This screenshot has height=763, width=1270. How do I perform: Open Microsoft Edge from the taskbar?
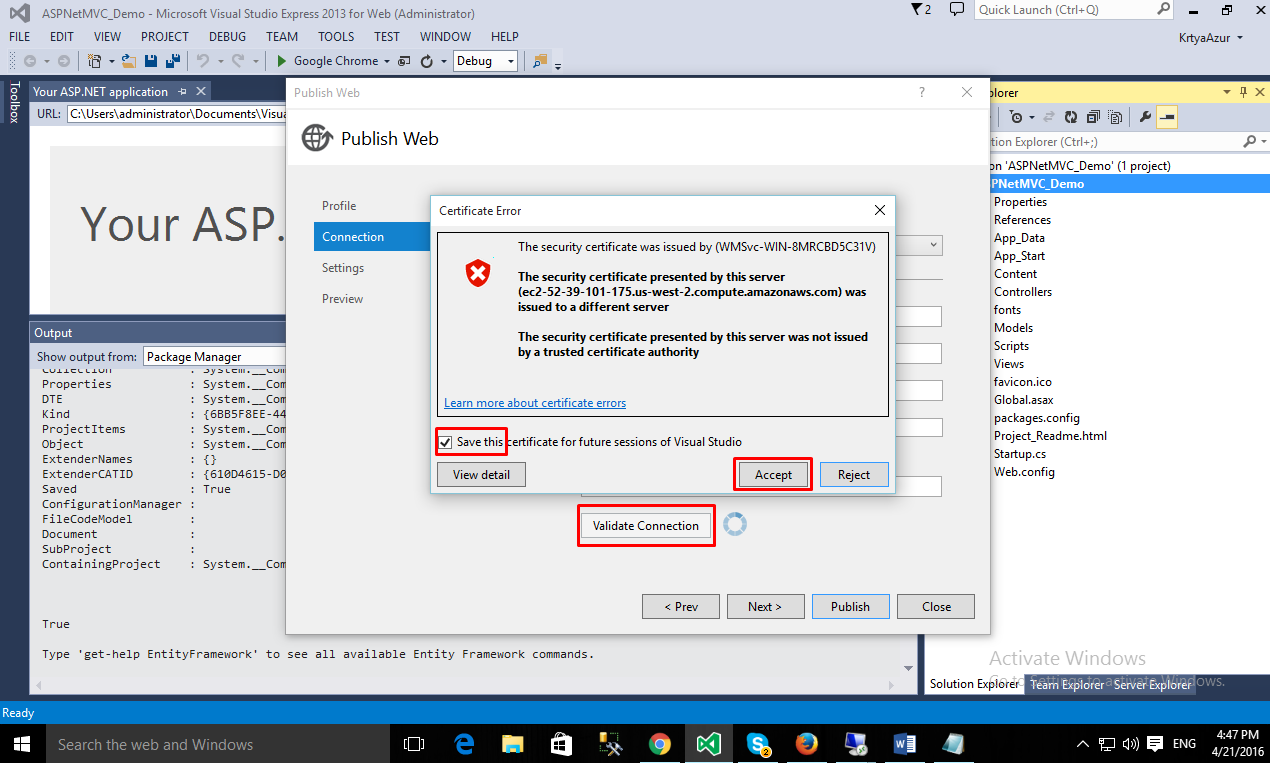click(x=464, y=744)
